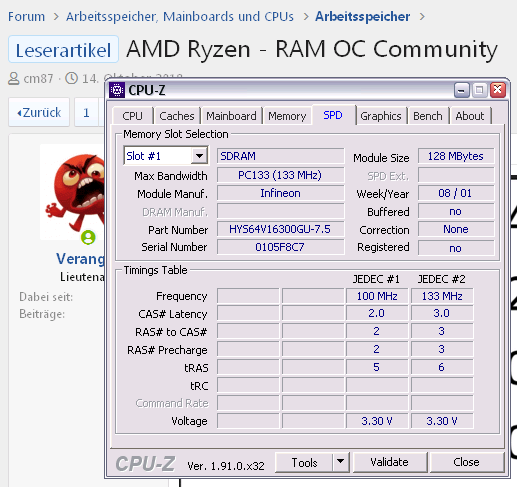Click the green online status badge
The image size is (517, 487).
pyautogui.click(x=88, y=237)
